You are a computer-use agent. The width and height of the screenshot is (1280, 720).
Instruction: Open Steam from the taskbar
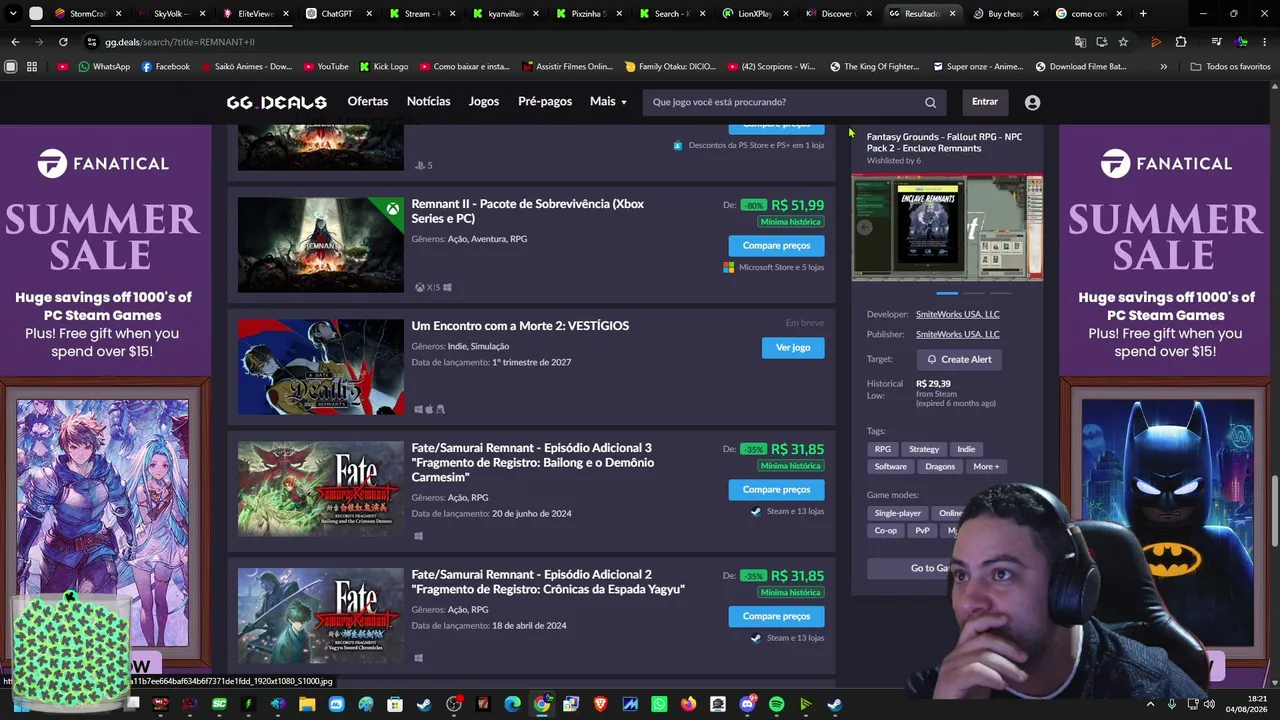[x=424, y=704]
